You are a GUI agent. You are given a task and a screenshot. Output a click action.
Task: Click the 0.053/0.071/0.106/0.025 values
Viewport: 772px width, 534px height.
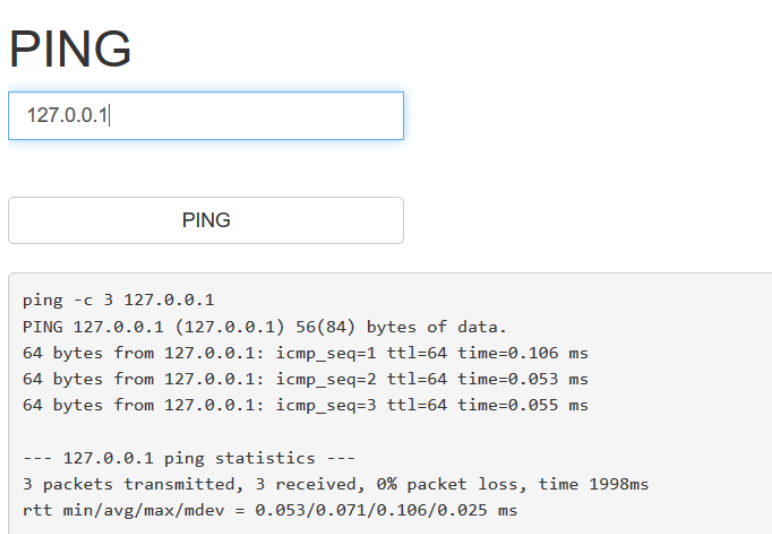pyautogui.click(x=371, y=510)
